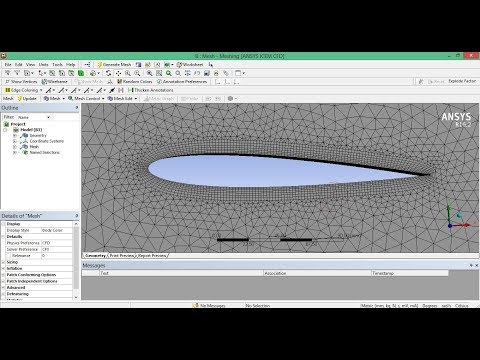Click the green Body selection filter icon
This screenshot has height=360, width=480.
pos(81,73)
